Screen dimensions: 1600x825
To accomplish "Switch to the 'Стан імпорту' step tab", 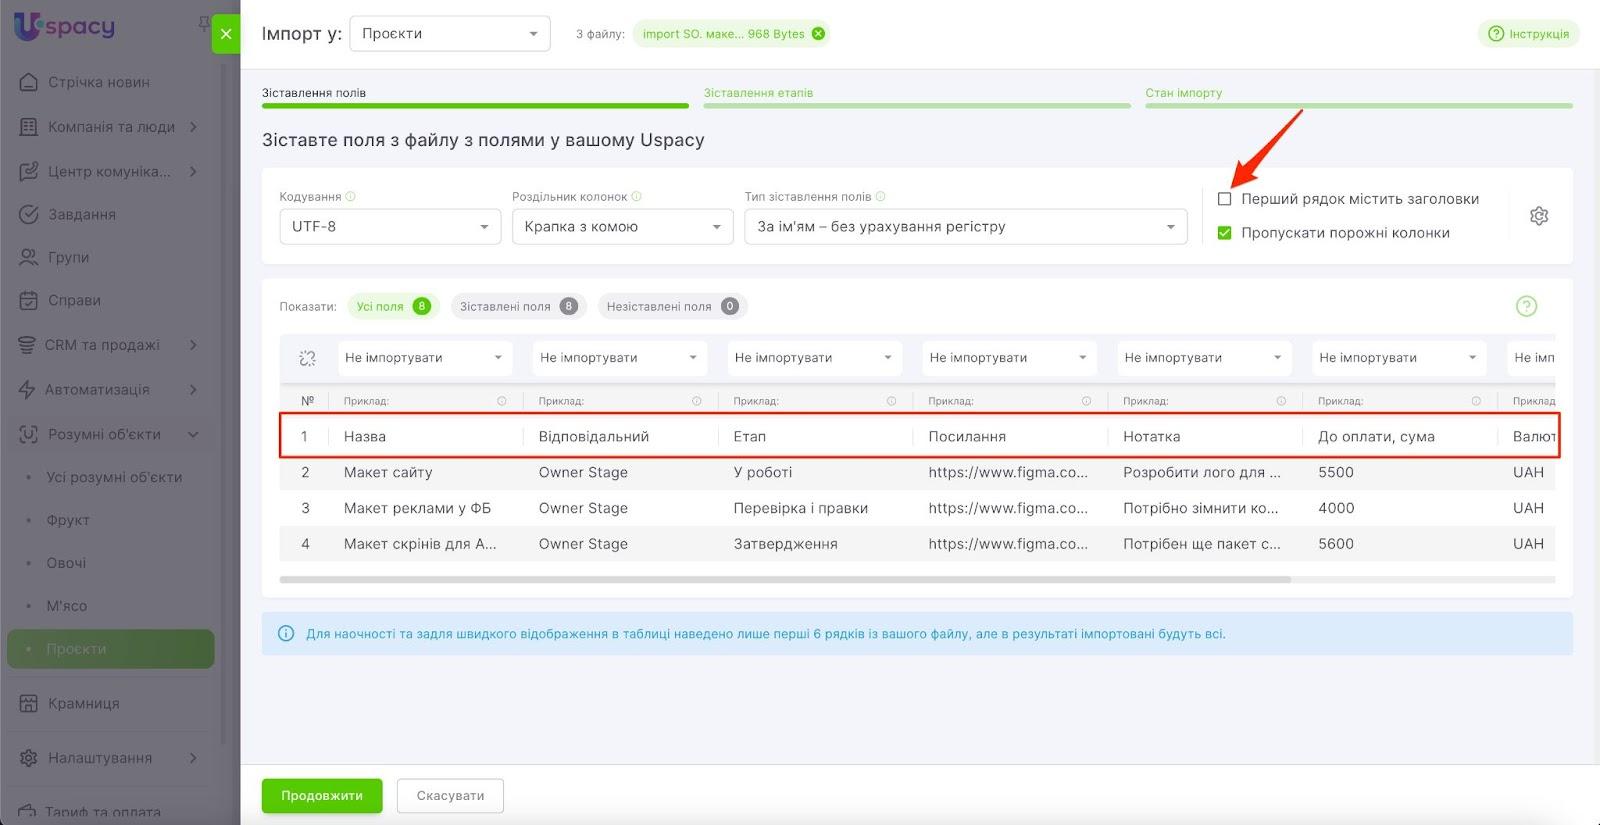I will [1184, 93].
